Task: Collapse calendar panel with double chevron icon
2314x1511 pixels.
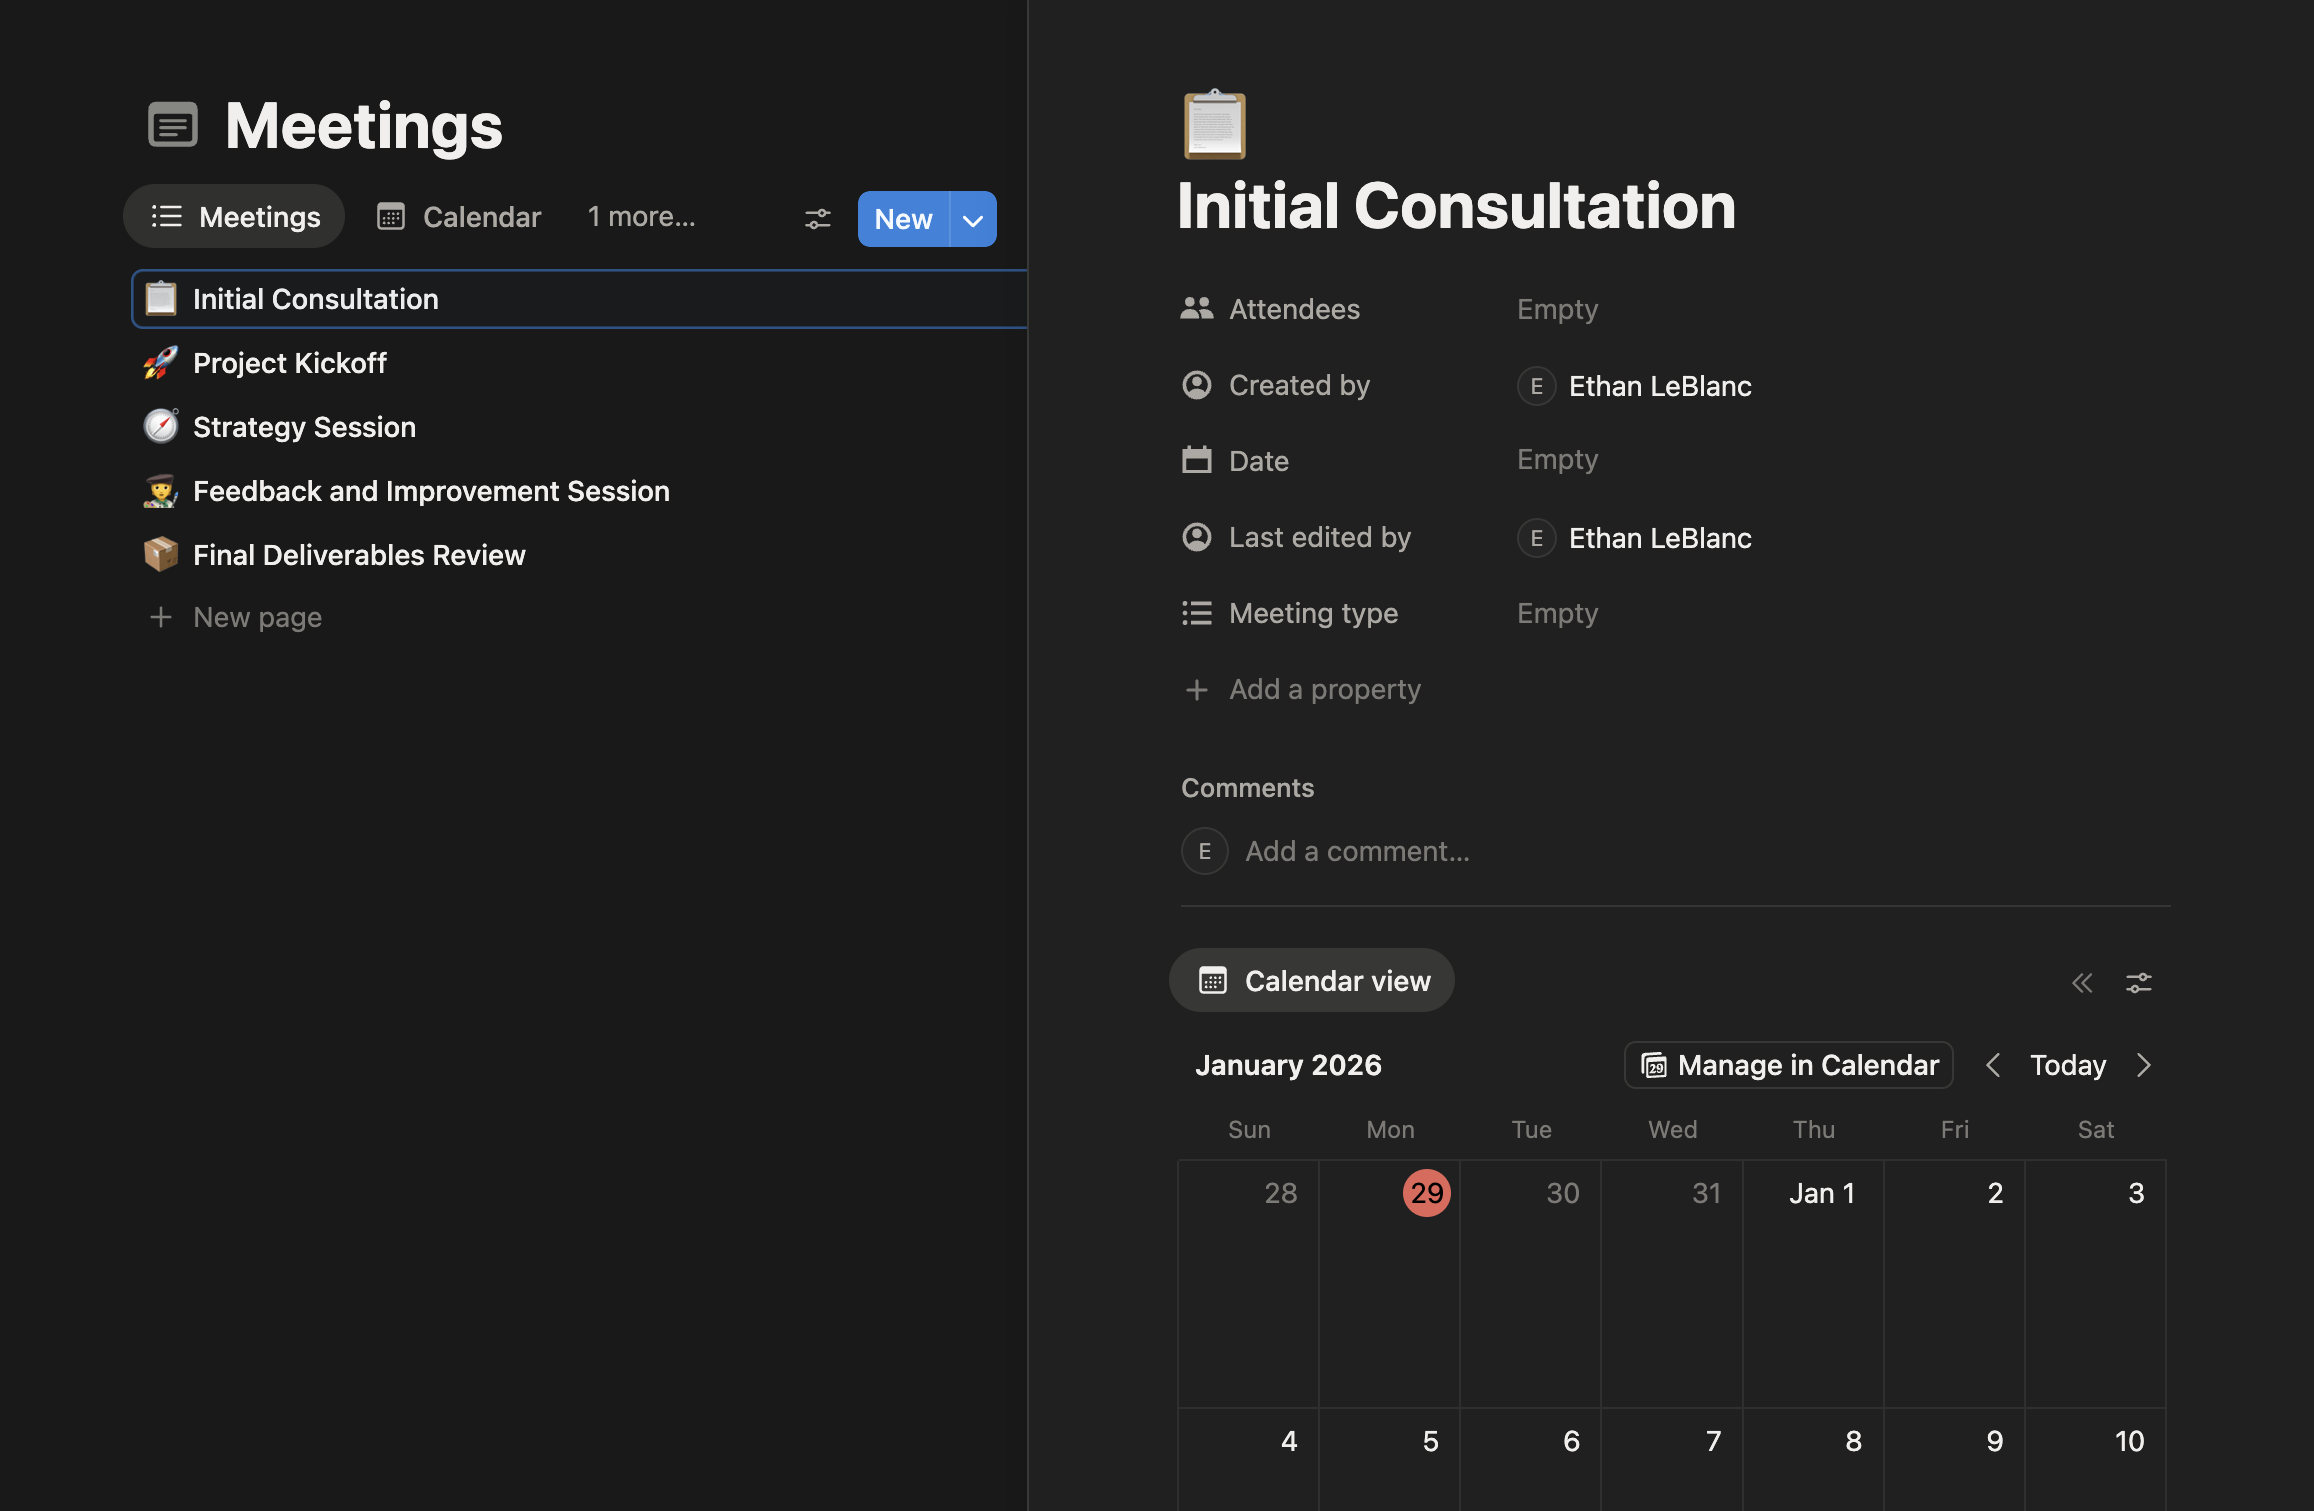Action: [x=2082, y=983]
